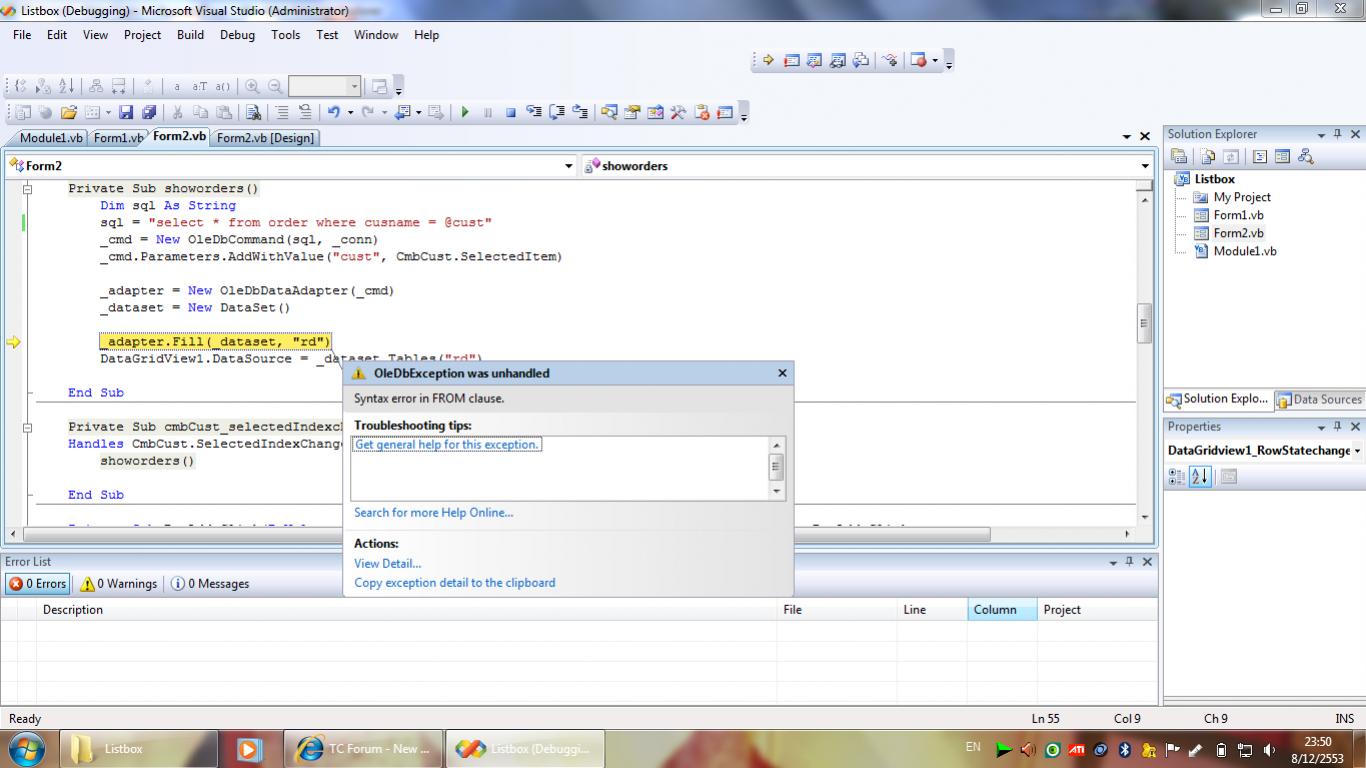Pin the Solution Explorer panel with auto-hide
This screenshot has height=768, width=1366.
(x=1339, y=134)
